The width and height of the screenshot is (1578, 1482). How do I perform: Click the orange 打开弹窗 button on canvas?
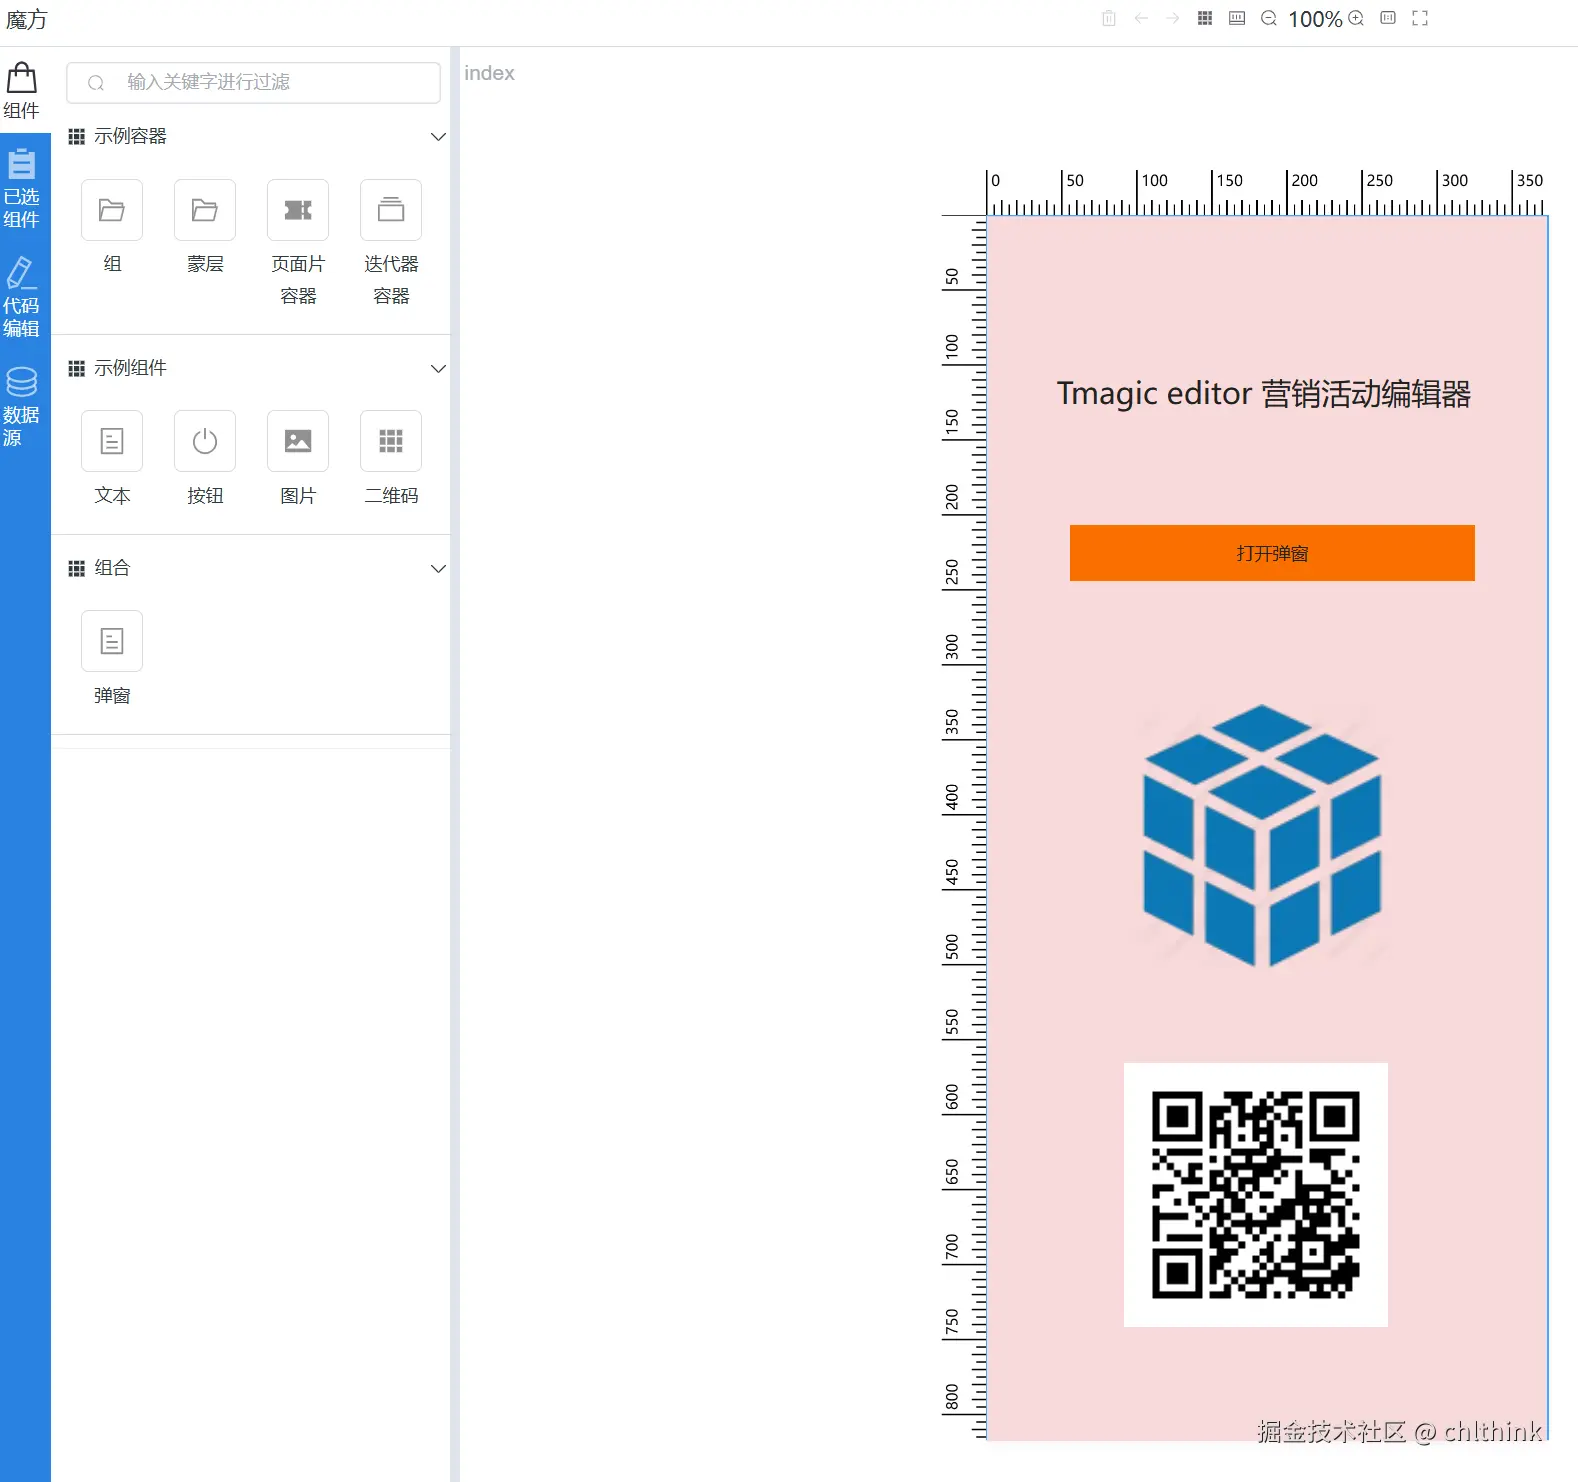pyautogui.click(x=1272, y=553)
